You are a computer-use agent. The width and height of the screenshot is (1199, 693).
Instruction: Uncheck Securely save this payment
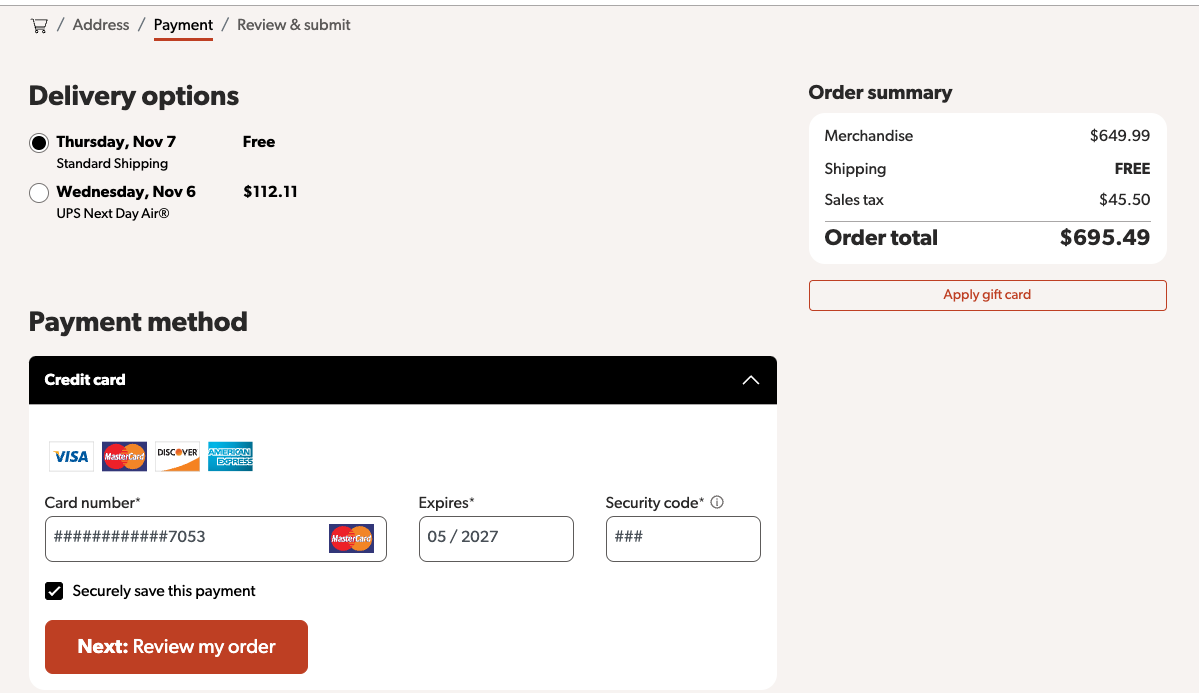(53, 590)
